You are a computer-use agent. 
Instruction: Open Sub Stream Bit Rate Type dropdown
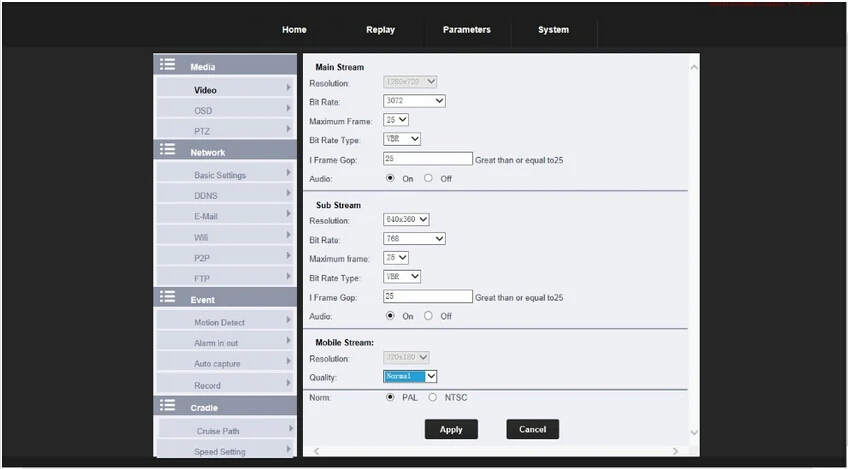[402, 276]
